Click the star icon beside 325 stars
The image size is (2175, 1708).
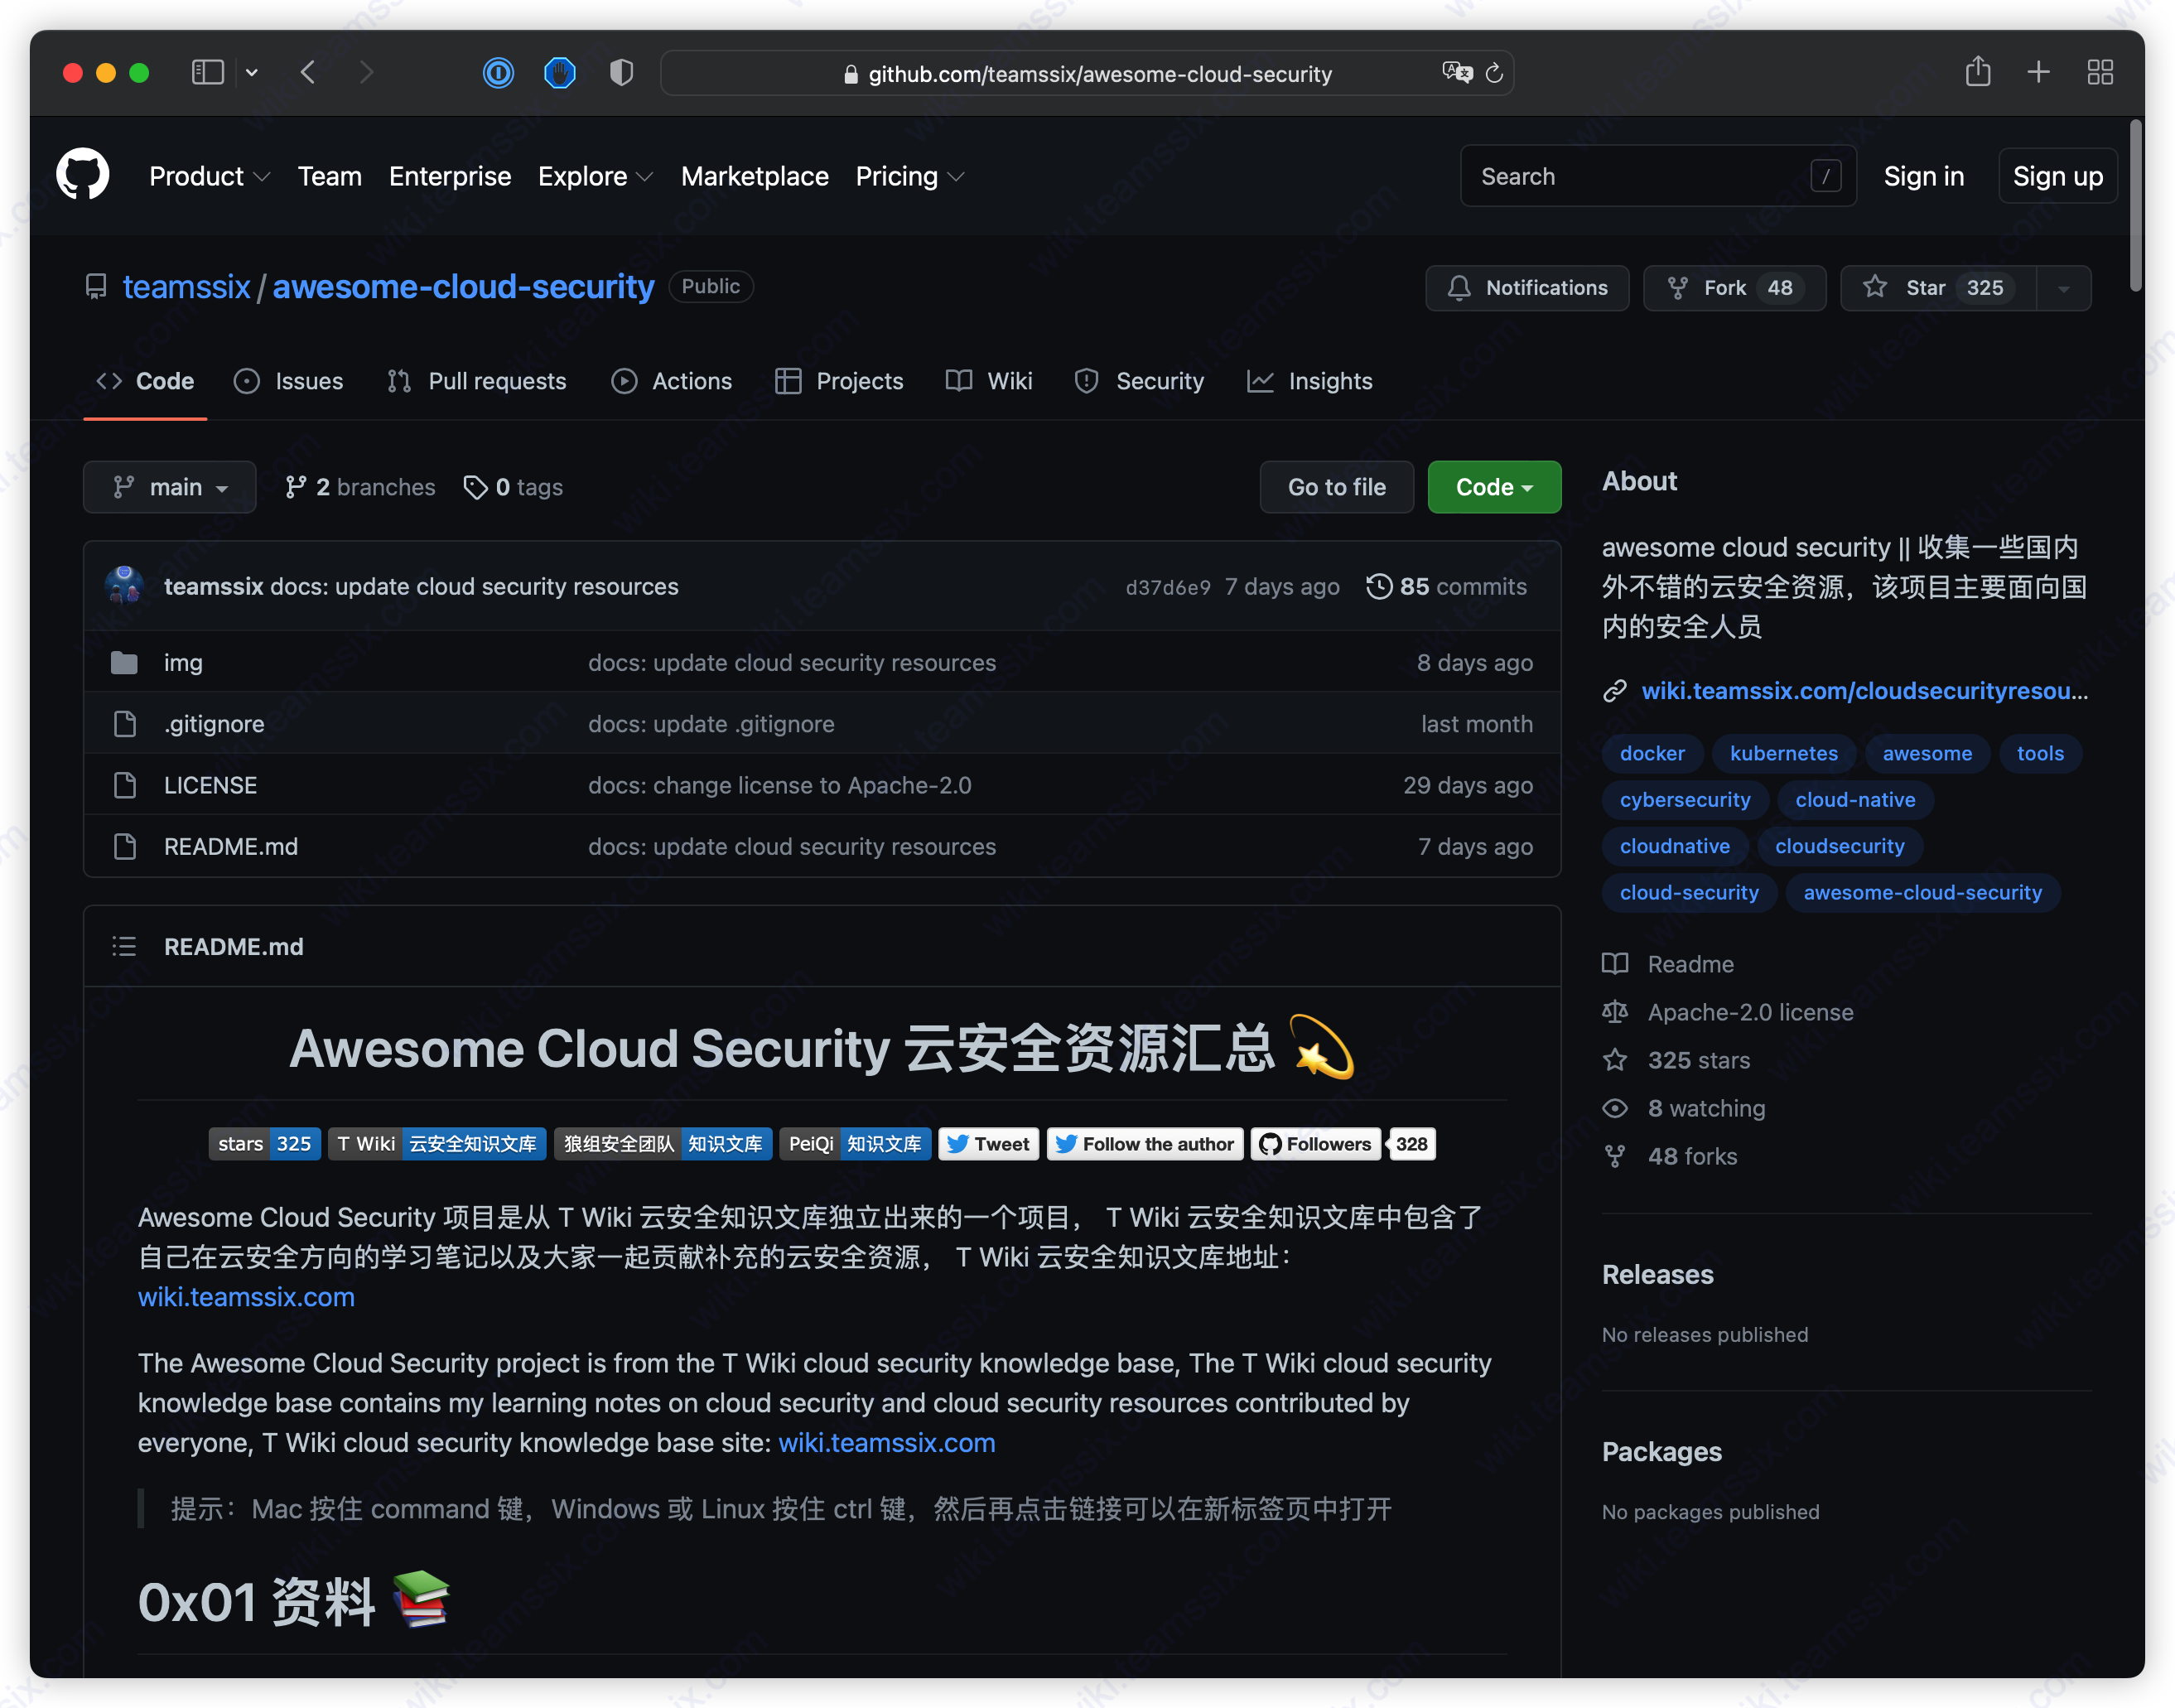(1614, 1060)
